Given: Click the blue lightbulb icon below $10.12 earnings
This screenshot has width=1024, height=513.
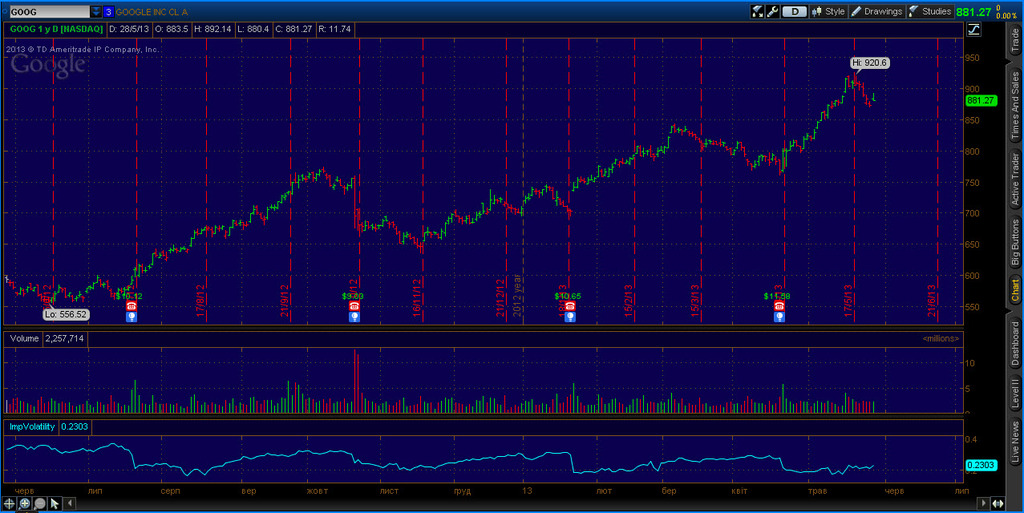Looking at the screenshot, I should (x=131, y=317).
